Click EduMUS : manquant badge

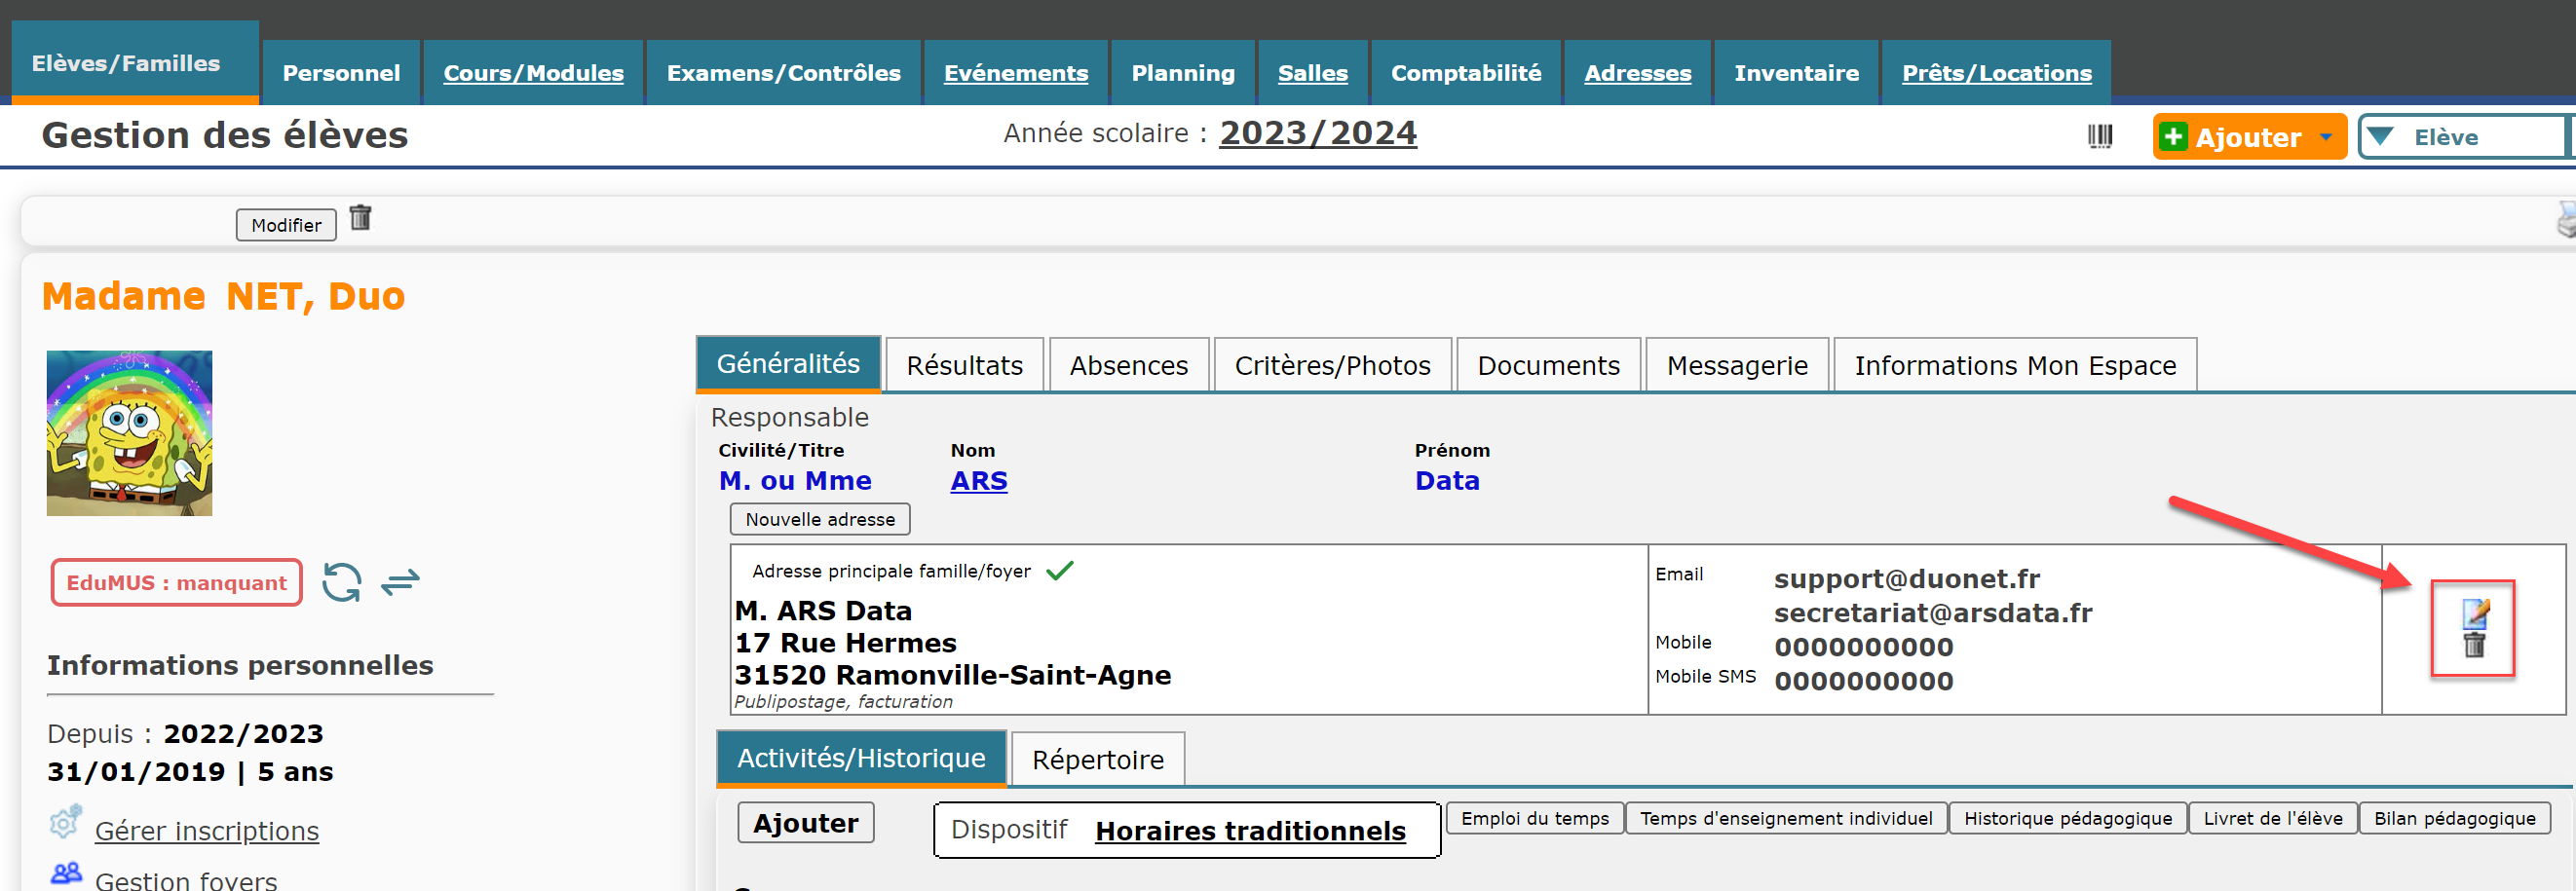coord(176,582)
